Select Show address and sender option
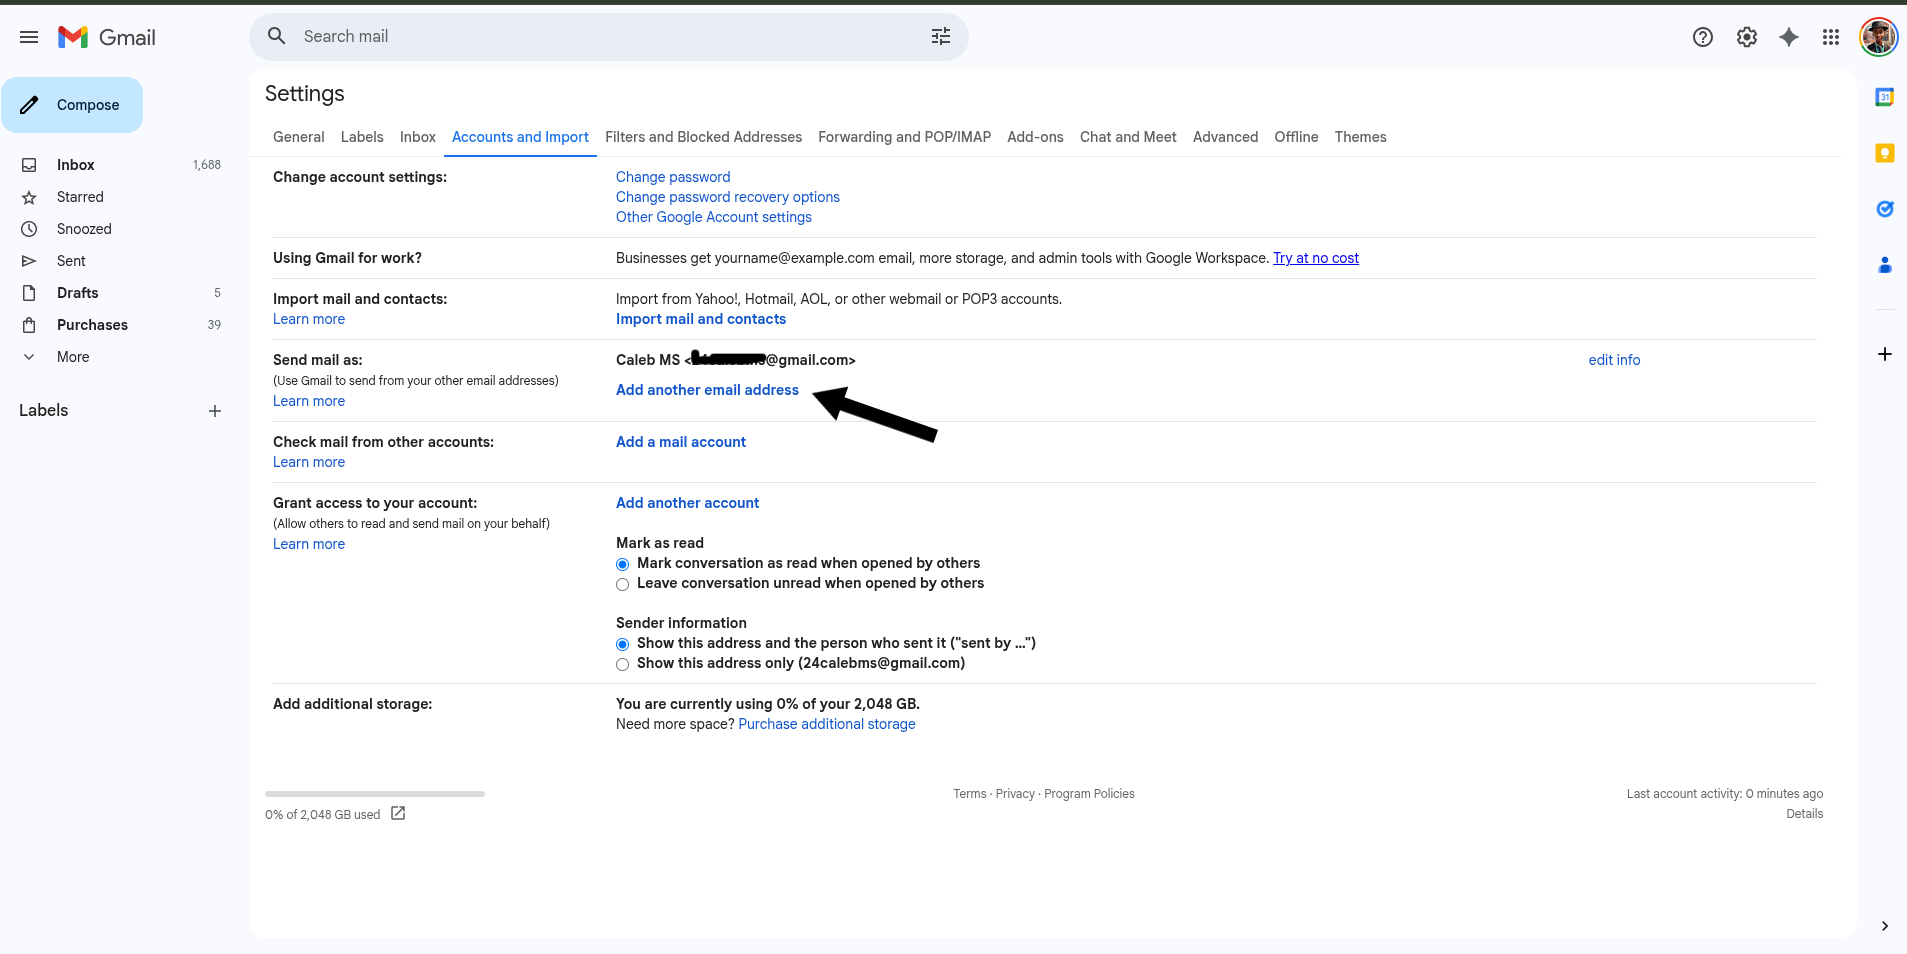This screenshot has width=1907, height=954. [623, 644]
